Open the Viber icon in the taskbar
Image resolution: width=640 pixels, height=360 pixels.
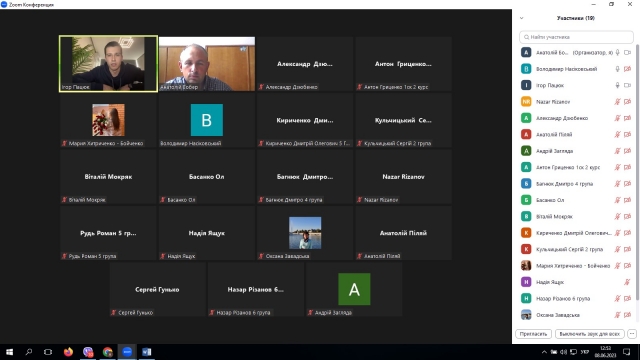pos(88,352)
